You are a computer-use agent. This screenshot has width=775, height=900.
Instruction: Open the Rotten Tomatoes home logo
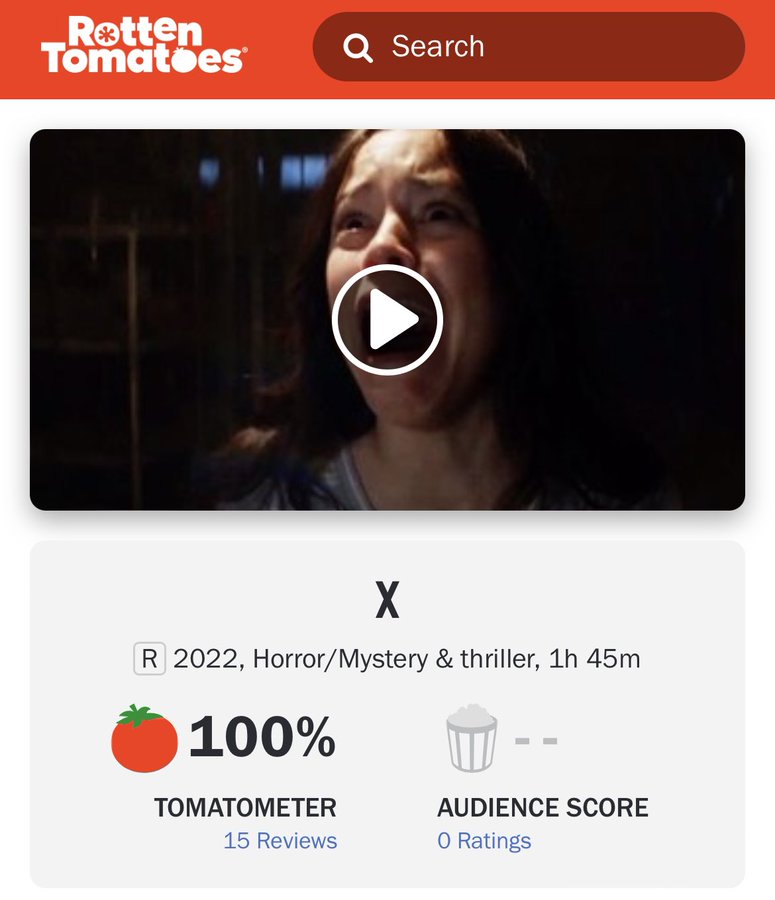144,45
